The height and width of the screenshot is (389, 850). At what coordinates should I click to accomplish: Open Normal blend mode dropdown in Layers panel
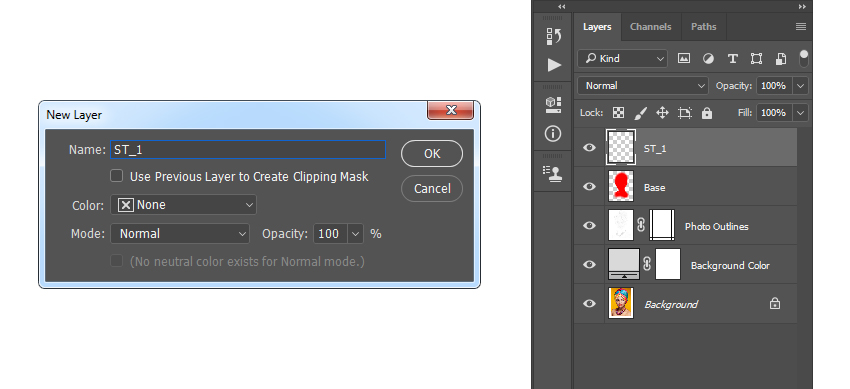[x=643, y=86]
